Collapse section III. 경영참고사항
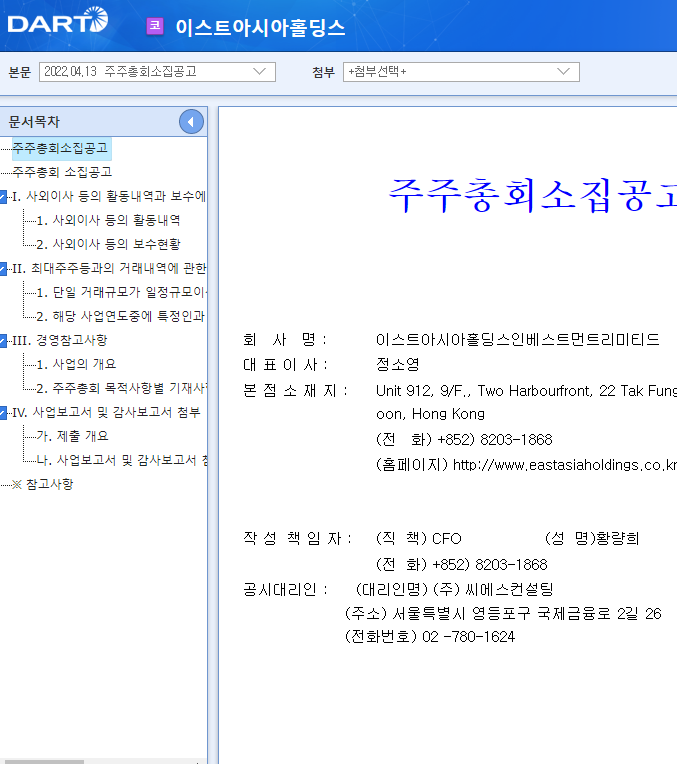Viewport: 677px width, 764px height. click(3, 341)
